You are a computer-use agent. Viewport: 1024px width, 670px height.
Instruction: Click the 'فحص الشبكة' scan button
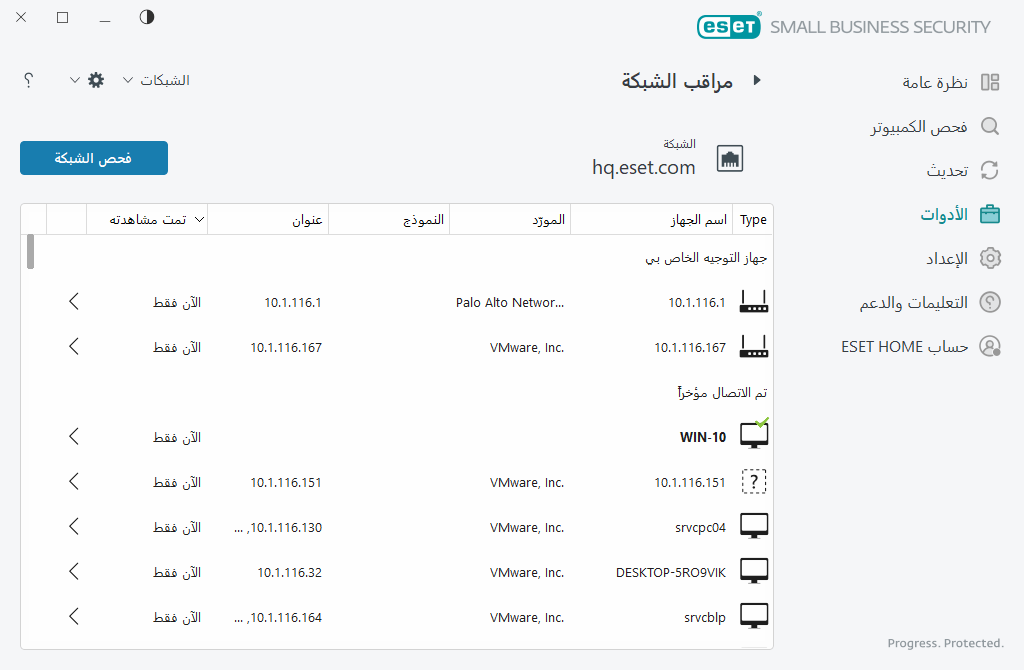tap(93, 158)
